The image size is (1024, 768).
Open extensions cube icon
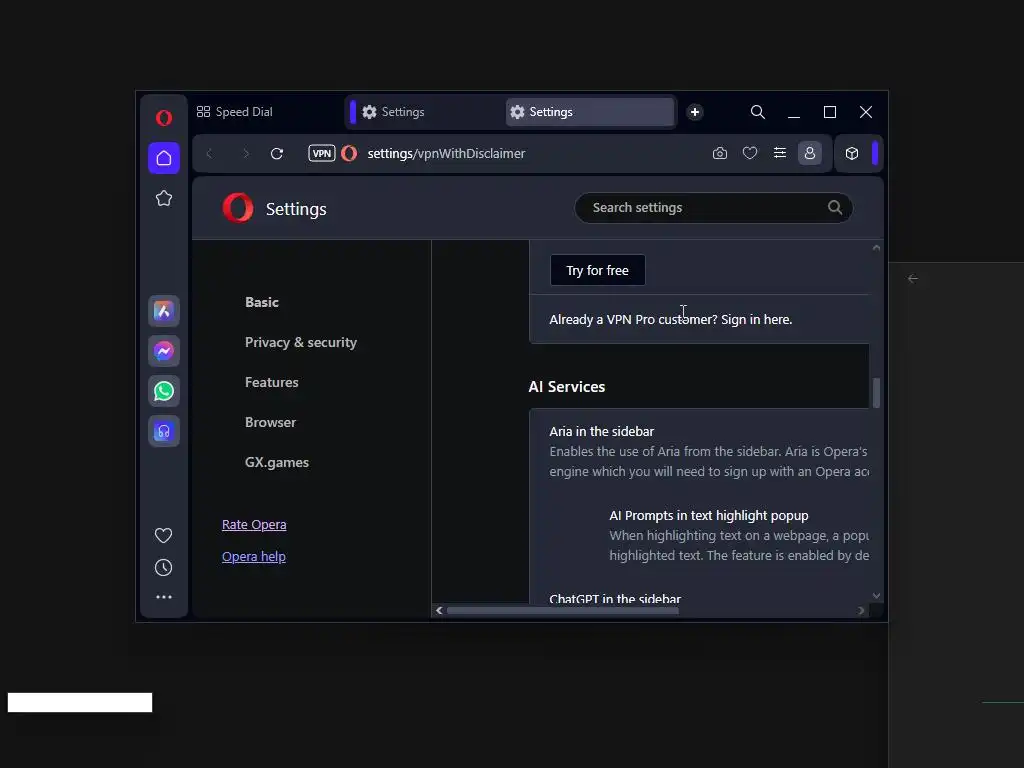tap(852, 153)
